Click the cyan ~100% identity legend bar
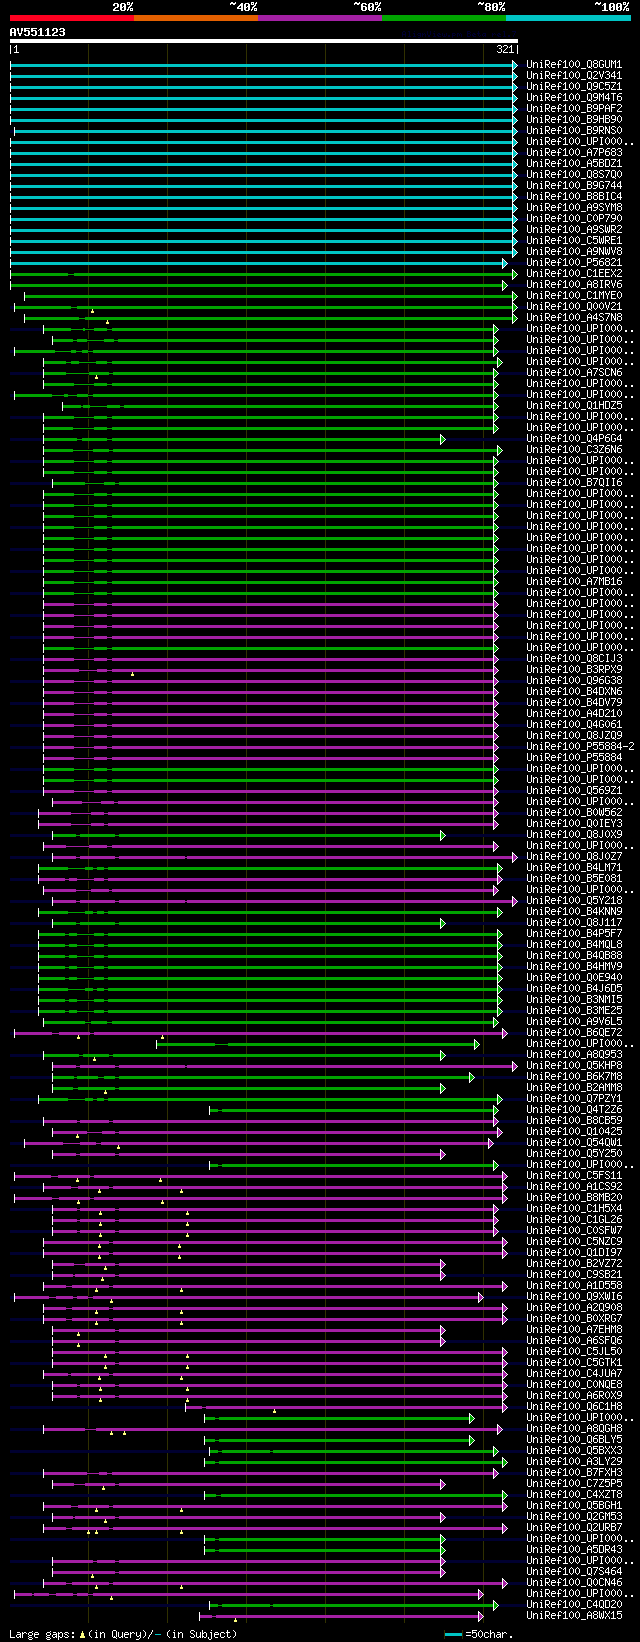 click(568, 18)
